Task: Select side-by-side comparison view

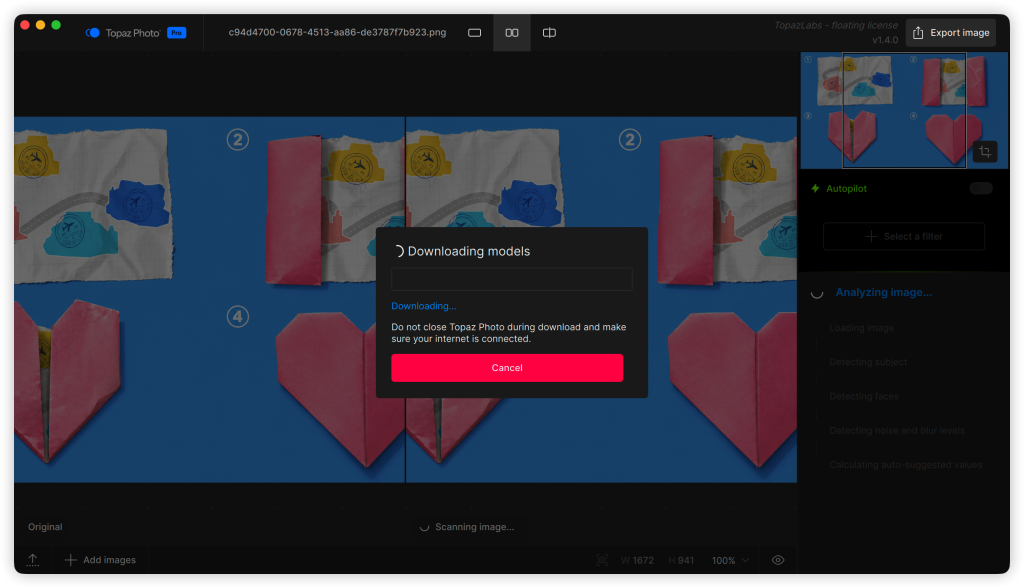Action: tap(512, 33)
